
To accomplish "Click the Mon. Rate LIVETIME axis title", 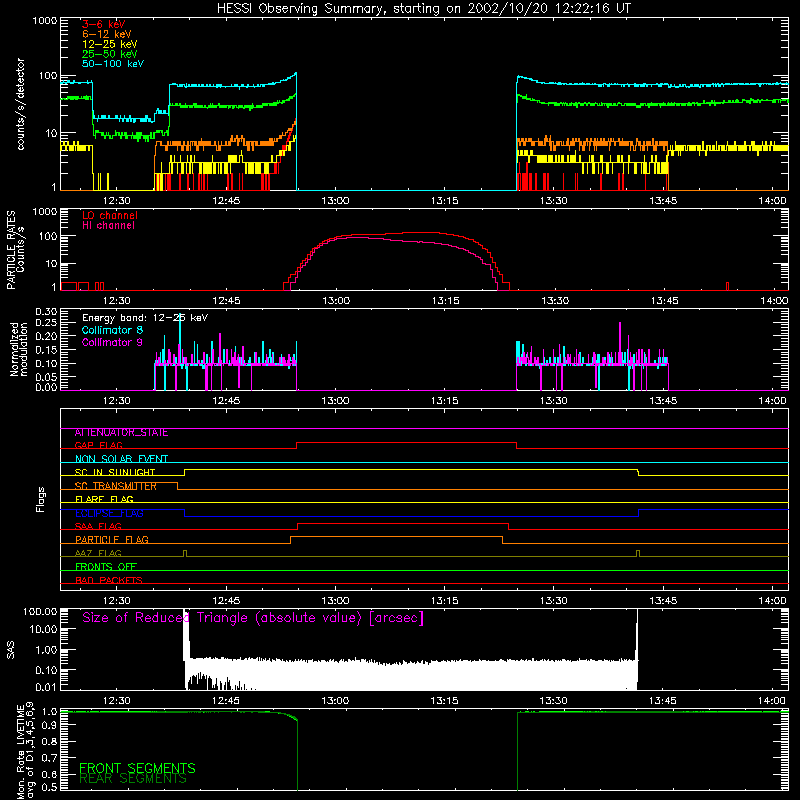I will tap(25, 750).
